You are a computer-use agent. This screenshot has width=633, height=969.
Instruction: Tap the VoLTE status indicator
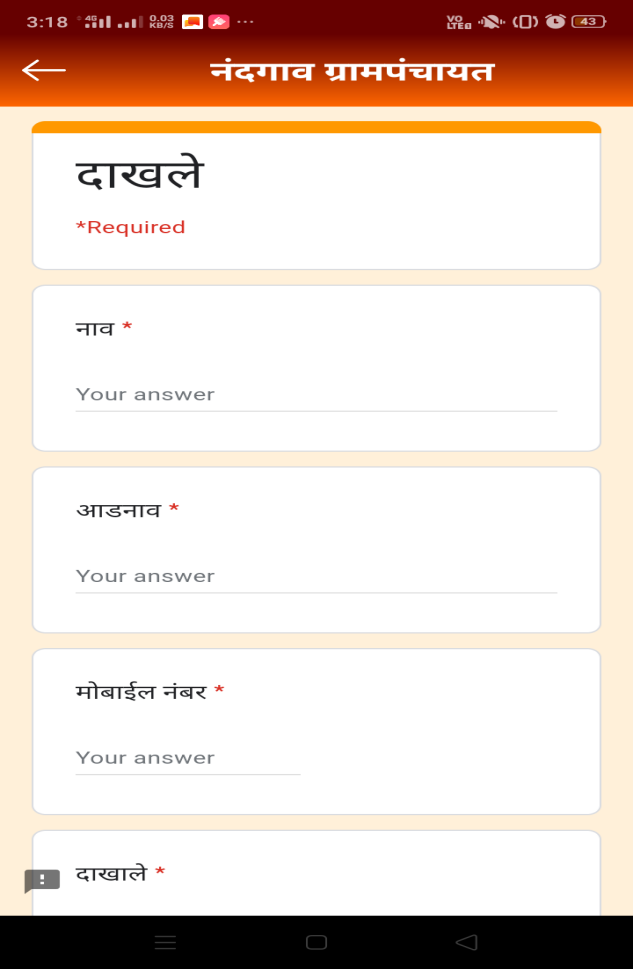[458, 21]
